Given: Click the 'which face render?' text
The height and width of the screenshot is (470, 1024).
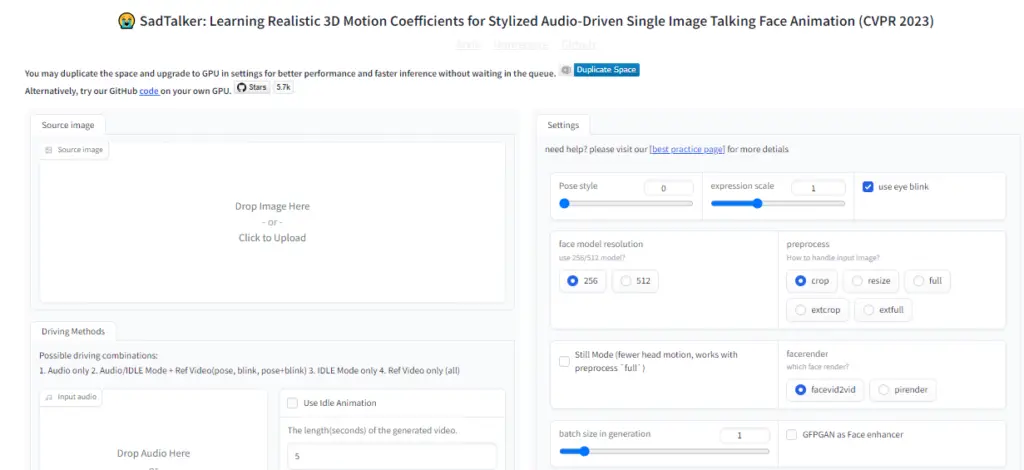Looking at the screenshot, I should pos(818,366).
